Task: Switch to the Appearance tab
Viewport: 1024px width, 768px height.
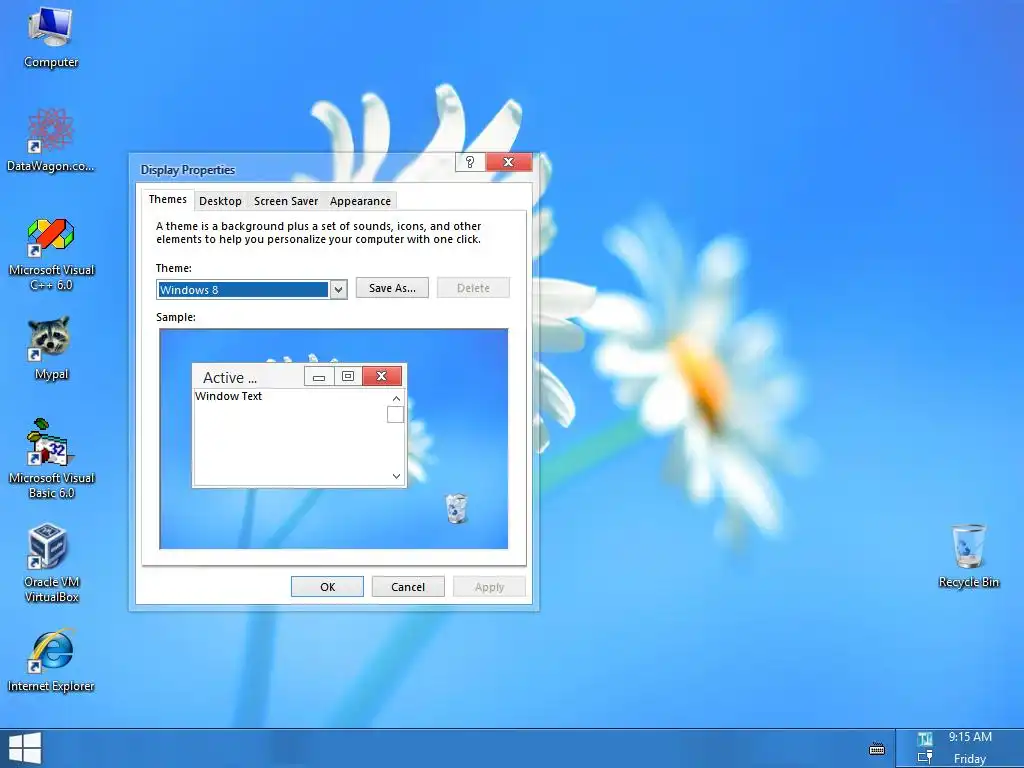Action: [360, 201]
